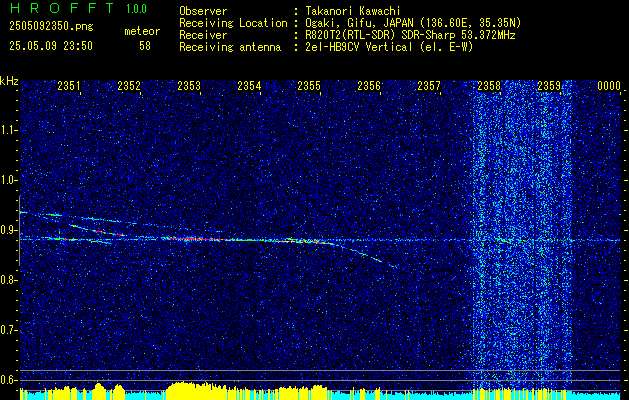The image size is (629, 400).
Task: Click time marker 2359
Action: (549, 85)
